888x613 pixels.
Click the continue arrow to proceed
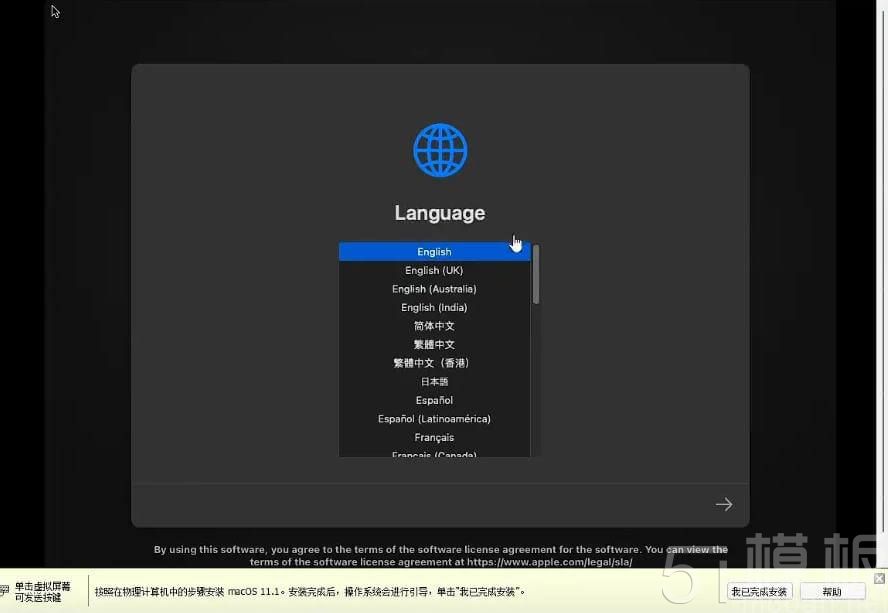click(723, 504)
